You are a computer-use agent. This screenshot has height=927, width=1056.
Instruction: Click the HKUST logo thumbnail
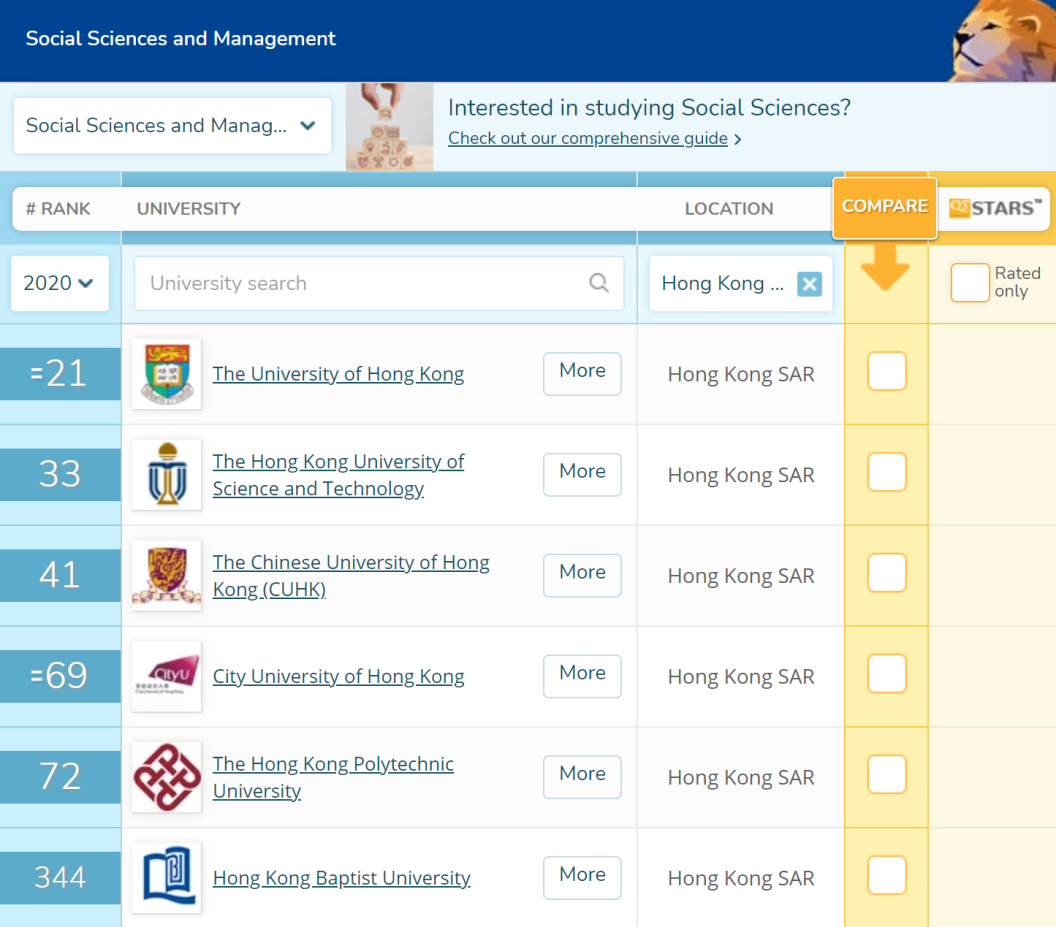point(166,475)
